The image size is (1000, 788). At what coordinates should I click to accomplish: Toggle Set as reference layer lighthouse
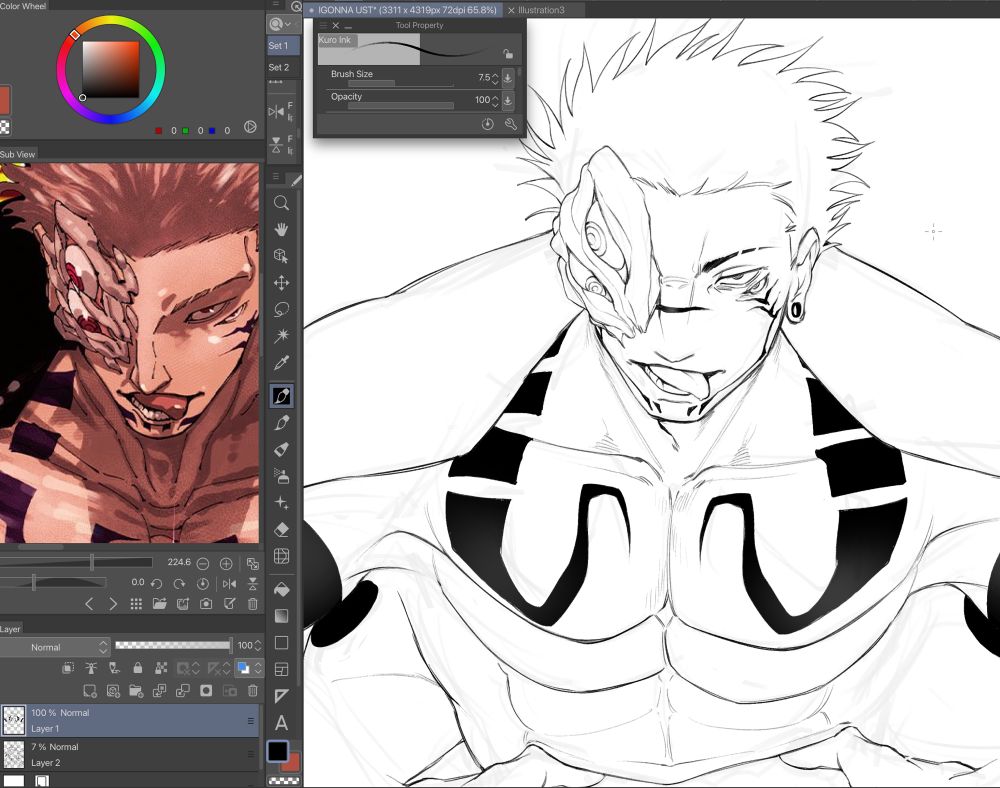click(x=91, y=668)
